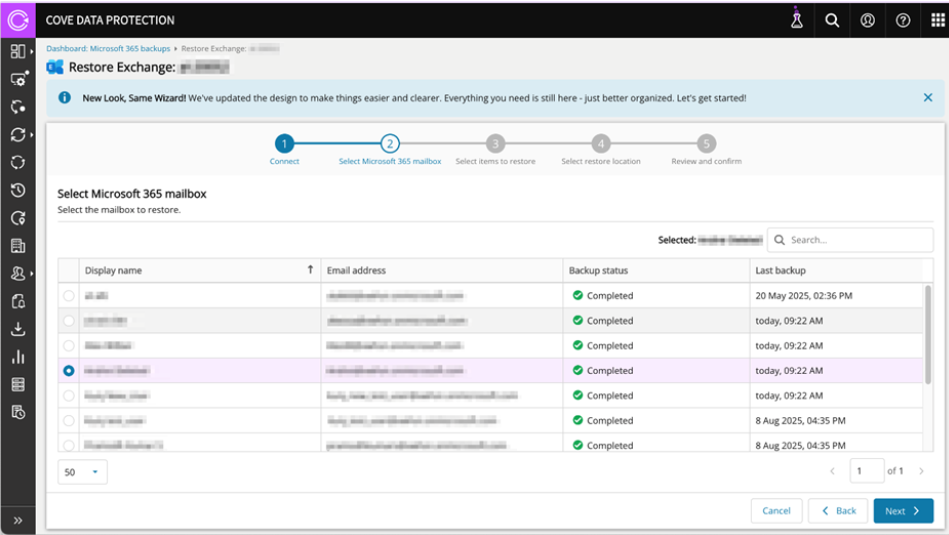Screen dimensions: 949x535
Task: Open search via the top bar magnifier
Action: [x=832, y=20]
